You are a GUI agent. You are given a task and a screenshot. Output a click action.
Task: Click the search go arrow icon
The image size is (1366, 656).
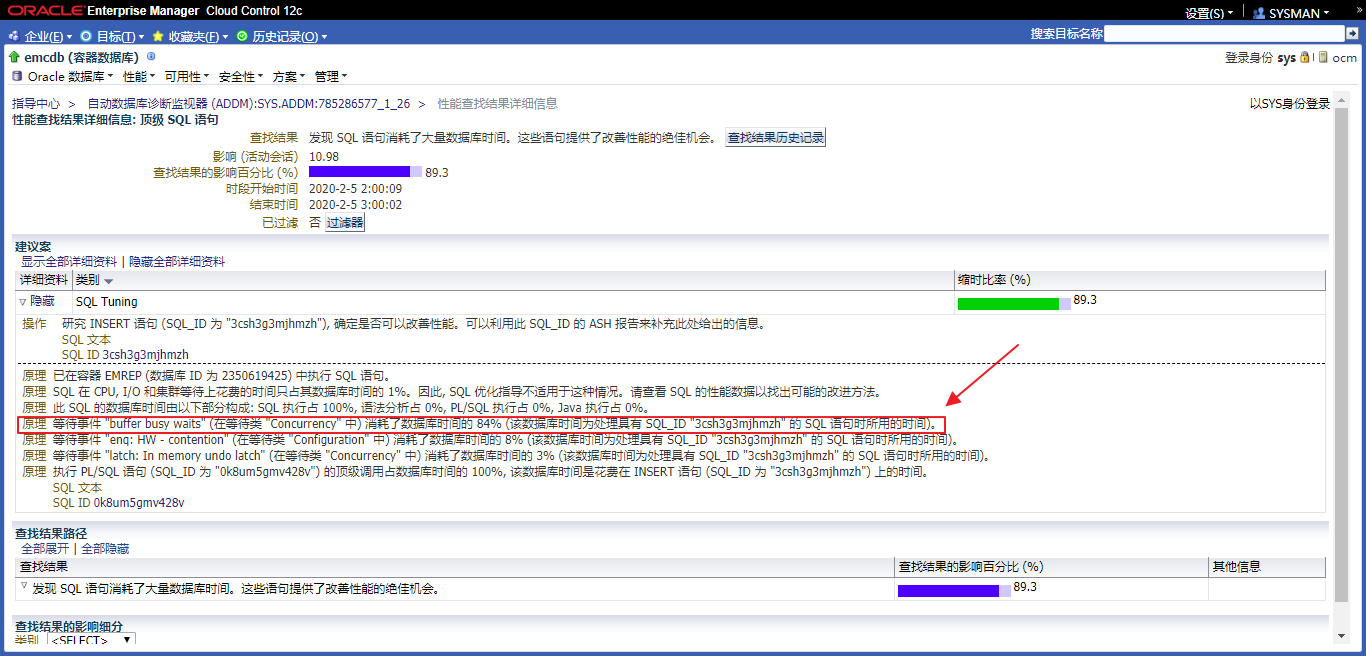[1351, 33]
